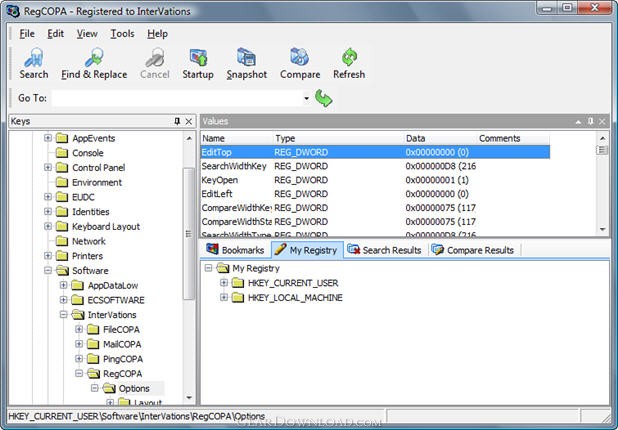This screenshot has height=430, width=618.
Task: Open the Tools menu
Action: 122,33
